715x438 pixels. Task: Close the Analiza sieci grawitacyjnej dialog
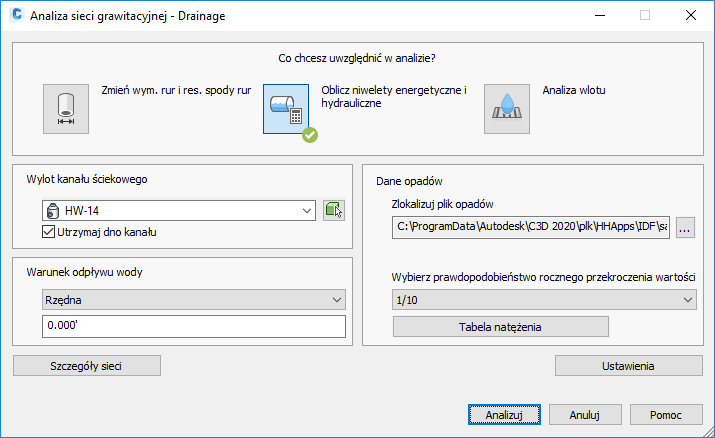[x=691, y=16]
